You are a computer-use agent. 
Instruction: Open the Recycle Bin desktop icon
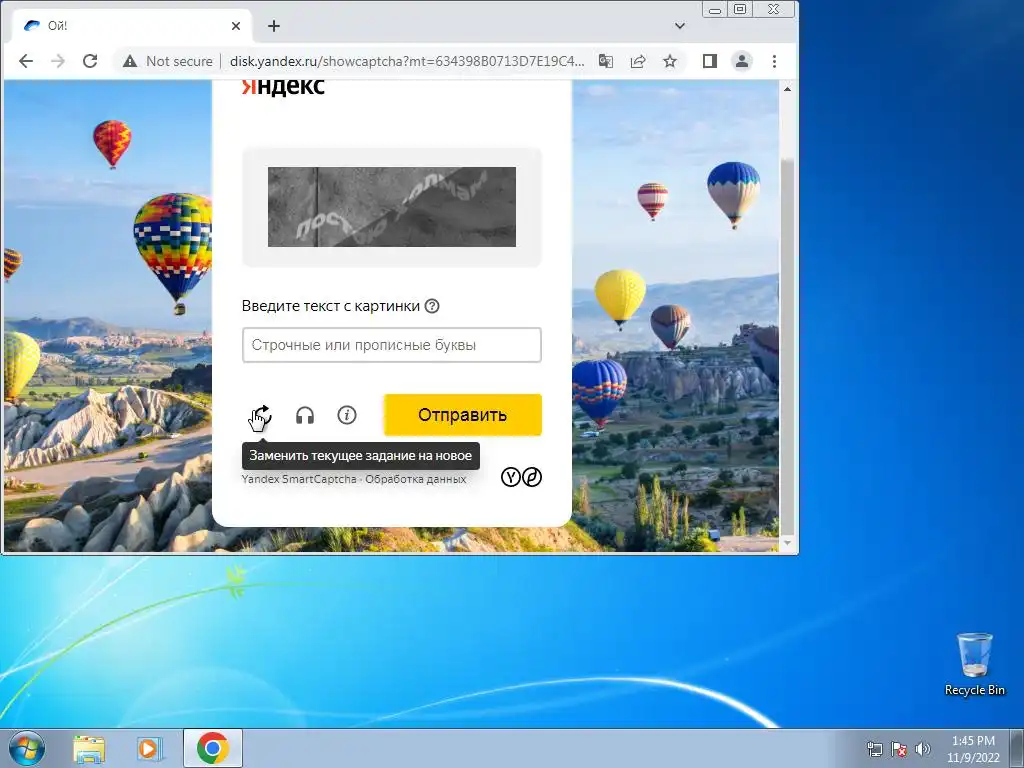point(974,664)
